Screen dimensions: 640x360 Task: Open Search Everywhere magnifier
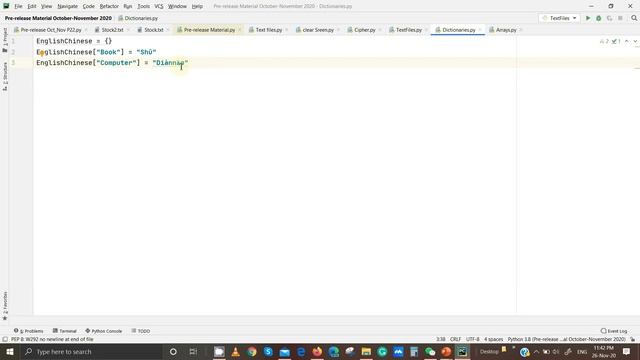coord(634,18)
